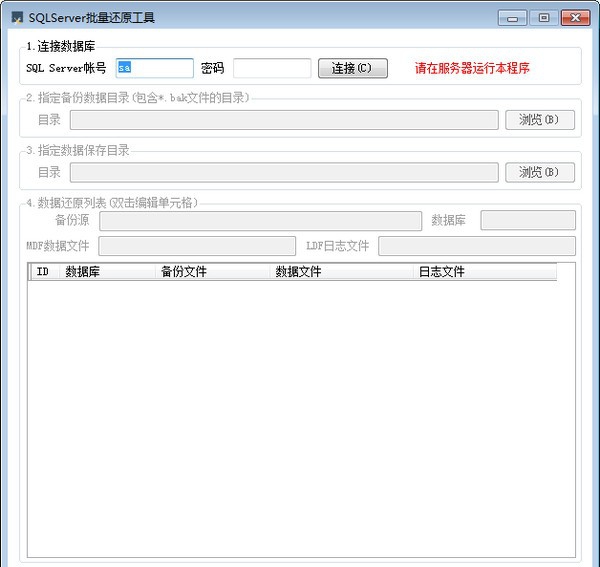Click the SQLServer app icon in title bar
This screenshot has height=567, width=600.
17,18
